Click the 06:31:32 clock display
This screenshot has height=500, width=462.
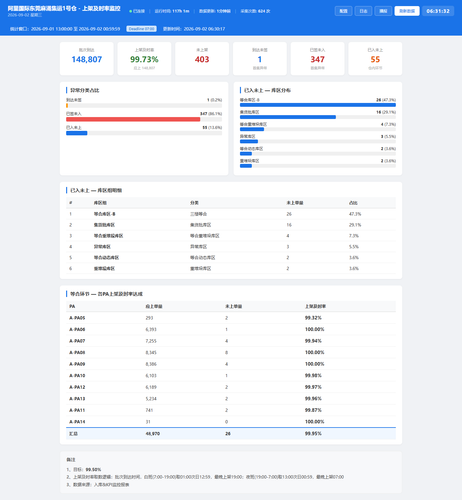coord(438,11)
